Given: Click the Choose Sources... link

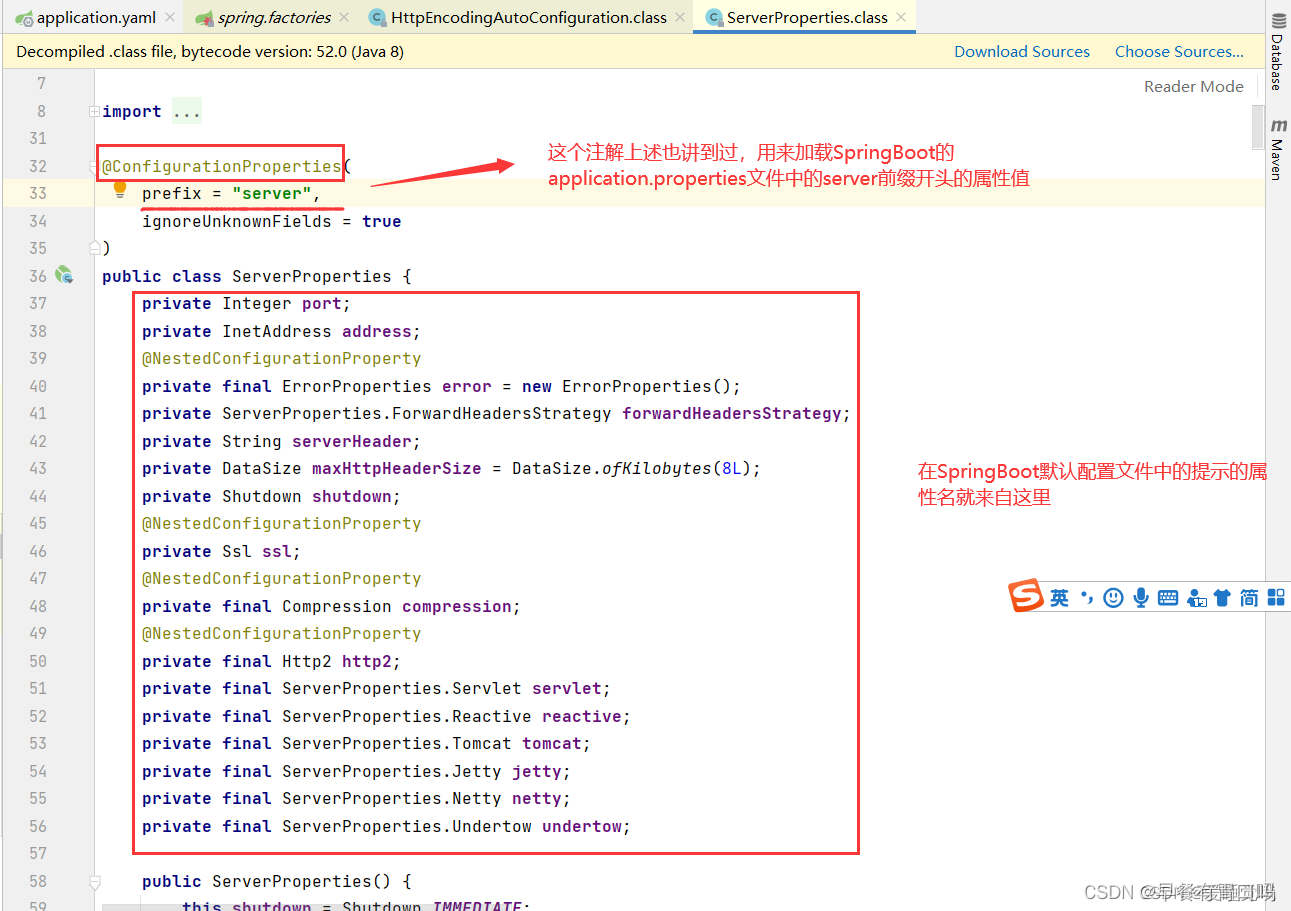Looking at the screenshot, I should 1179,52.
